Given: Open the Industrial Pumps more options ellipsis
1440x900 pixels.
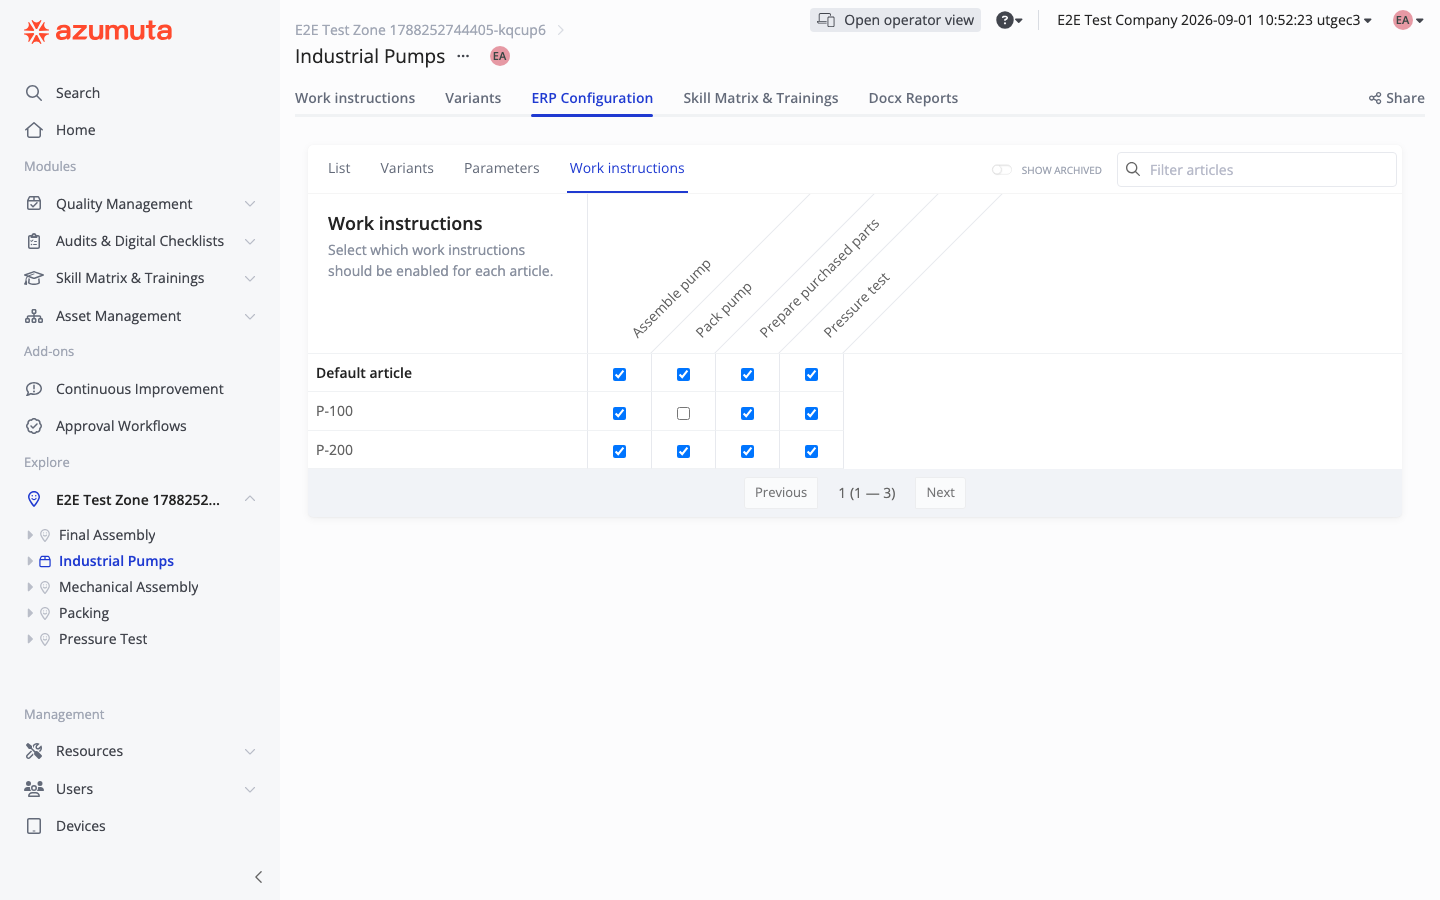Looking at the screenshot, I should (463, 56).
